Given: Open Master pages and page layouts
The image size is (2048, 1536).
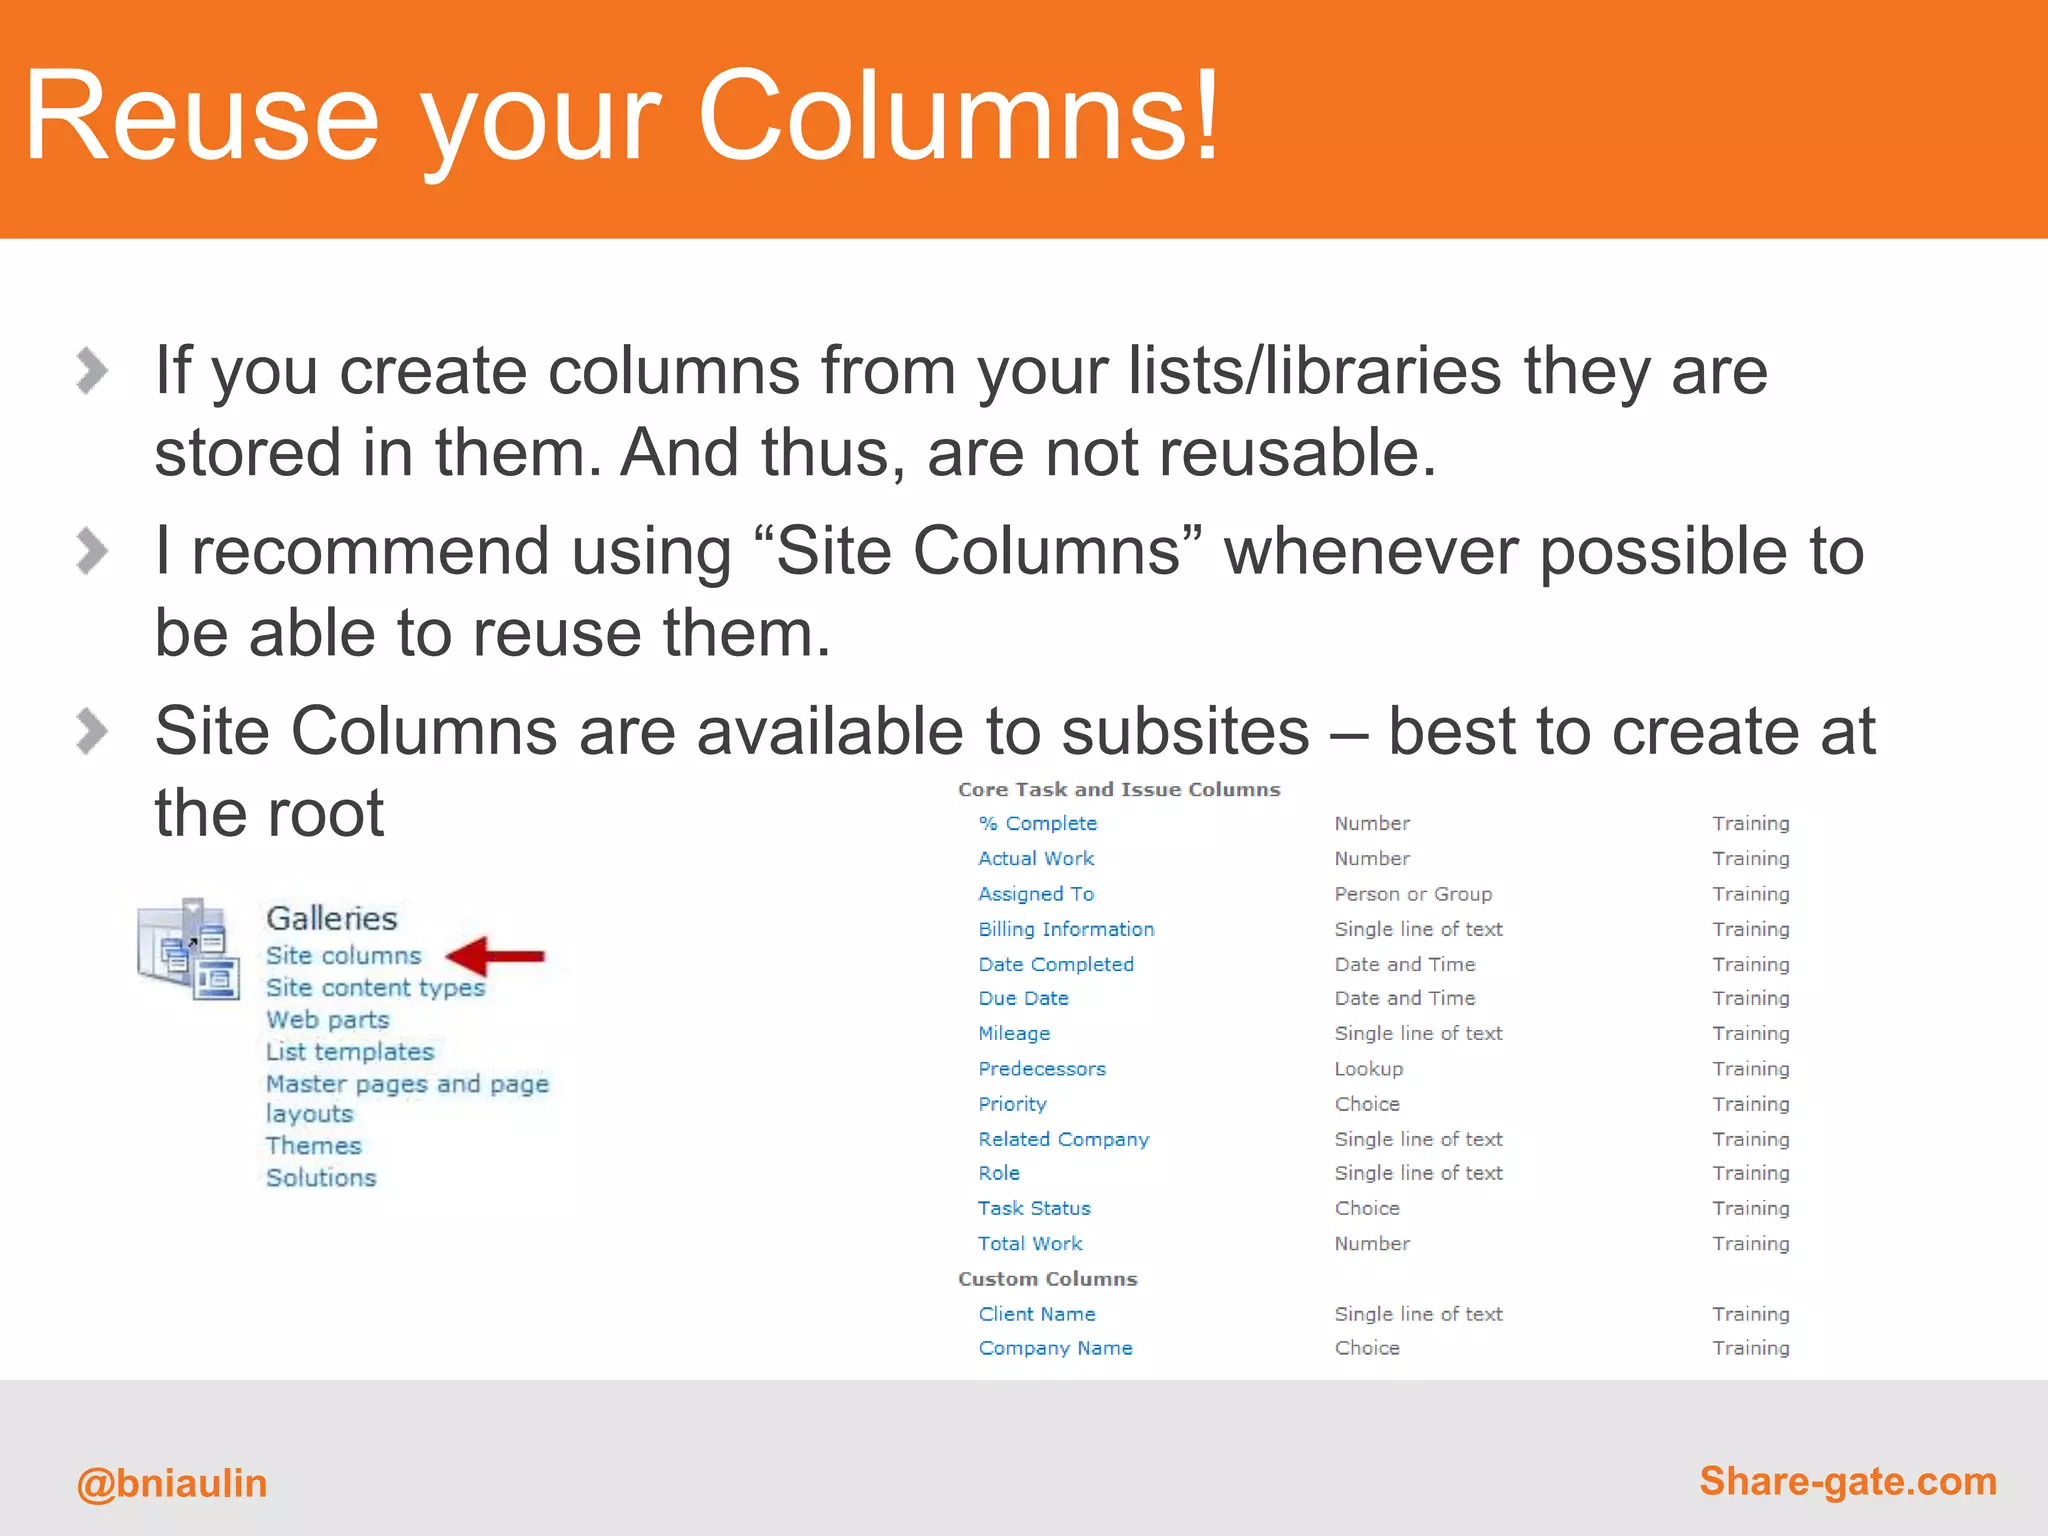Looking at the screenshot, I should click(406, 1085).
